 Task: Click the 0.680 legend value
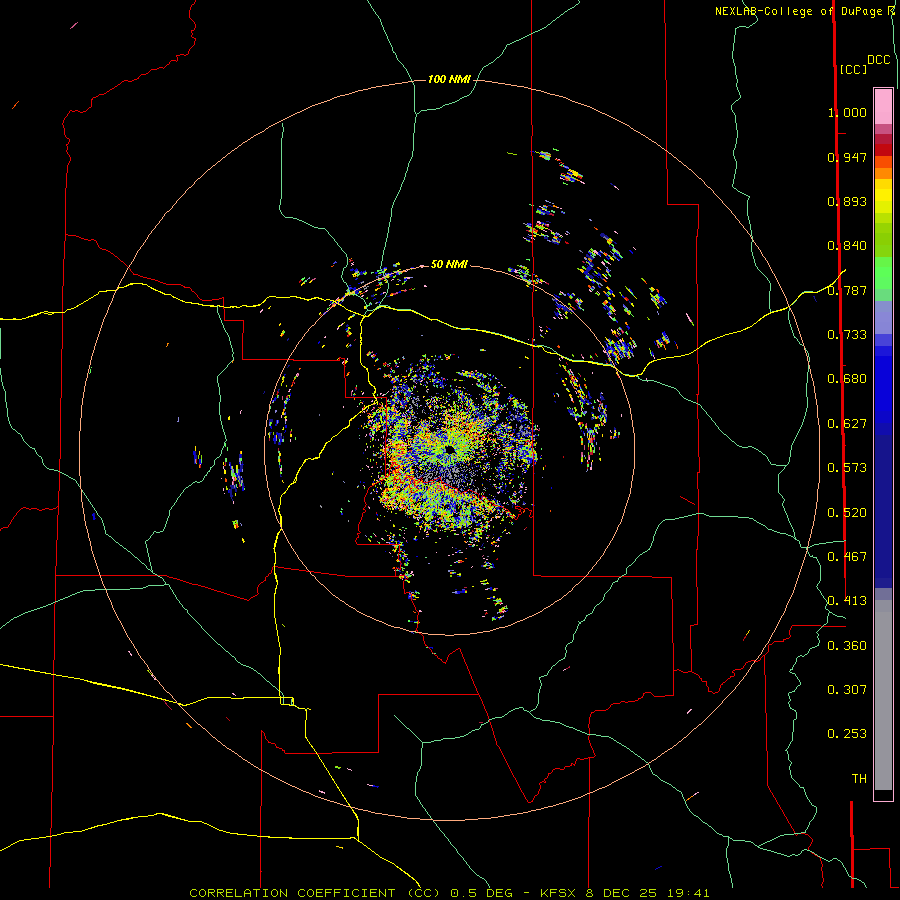[x=847, y=379]
